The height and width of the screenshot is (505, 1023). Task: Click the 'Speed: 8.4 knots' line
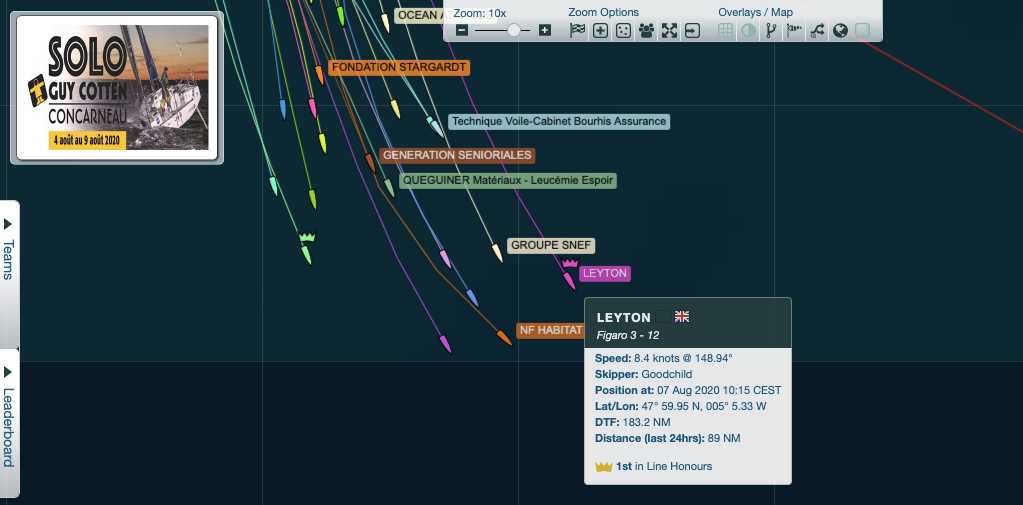[664, 358]
